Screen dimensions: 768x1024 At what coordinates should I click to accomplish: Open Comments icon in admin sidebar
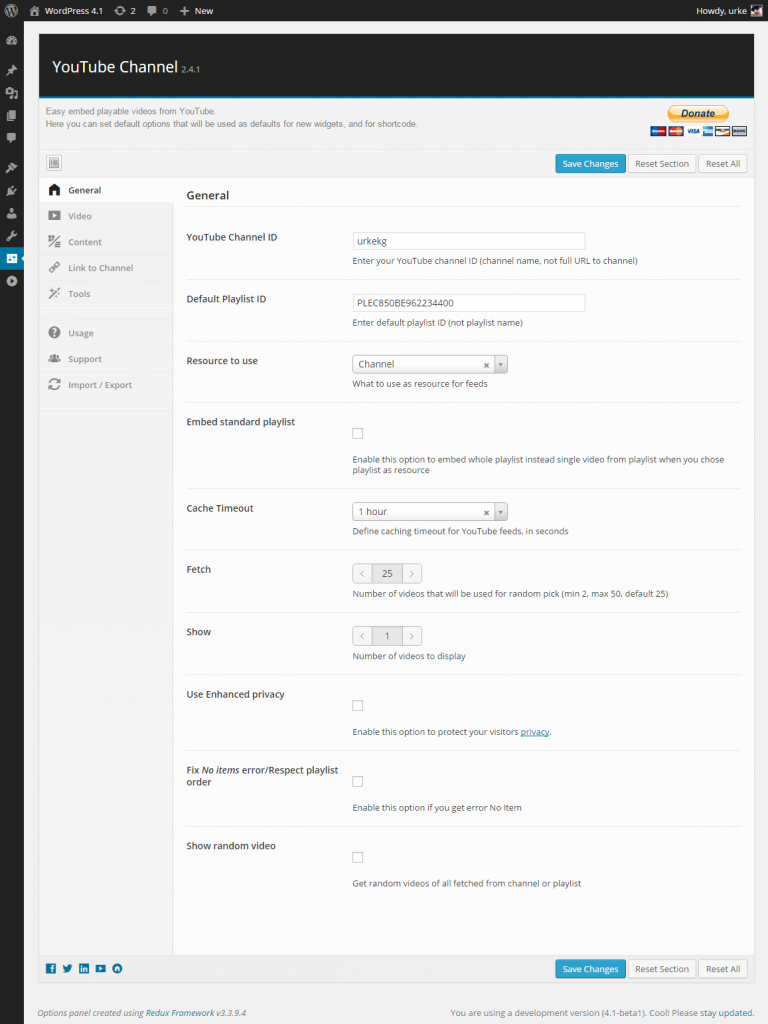click(x=12, y=138)
